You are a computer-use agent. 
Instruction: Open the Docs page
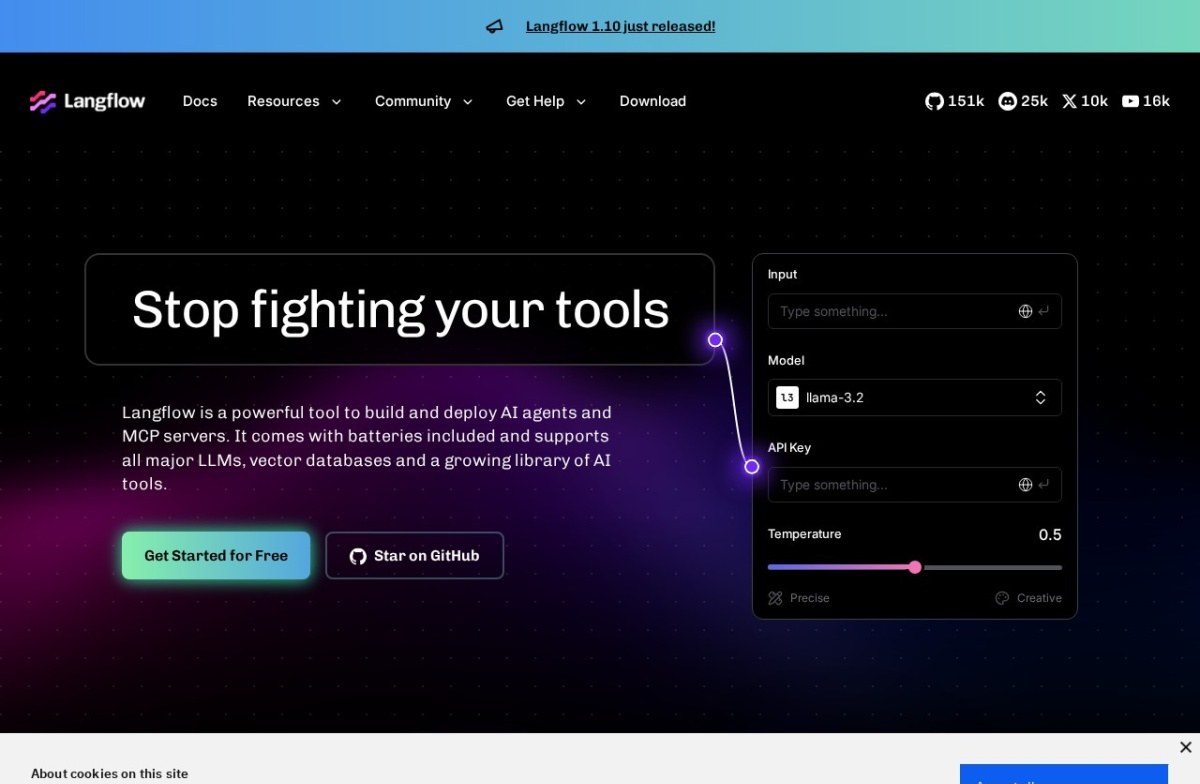click(x=200, y=101)
